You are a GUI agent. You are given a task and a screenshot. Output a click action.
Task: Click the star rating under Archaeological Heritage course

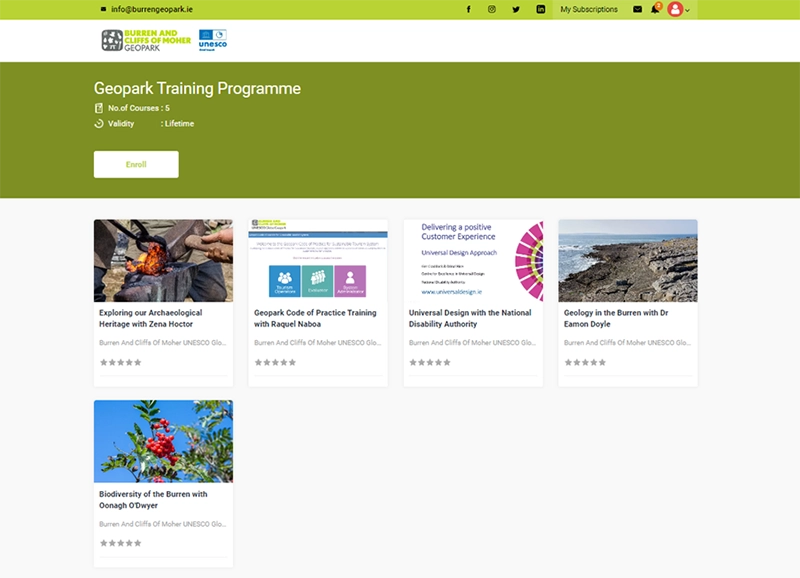(120, 363)
